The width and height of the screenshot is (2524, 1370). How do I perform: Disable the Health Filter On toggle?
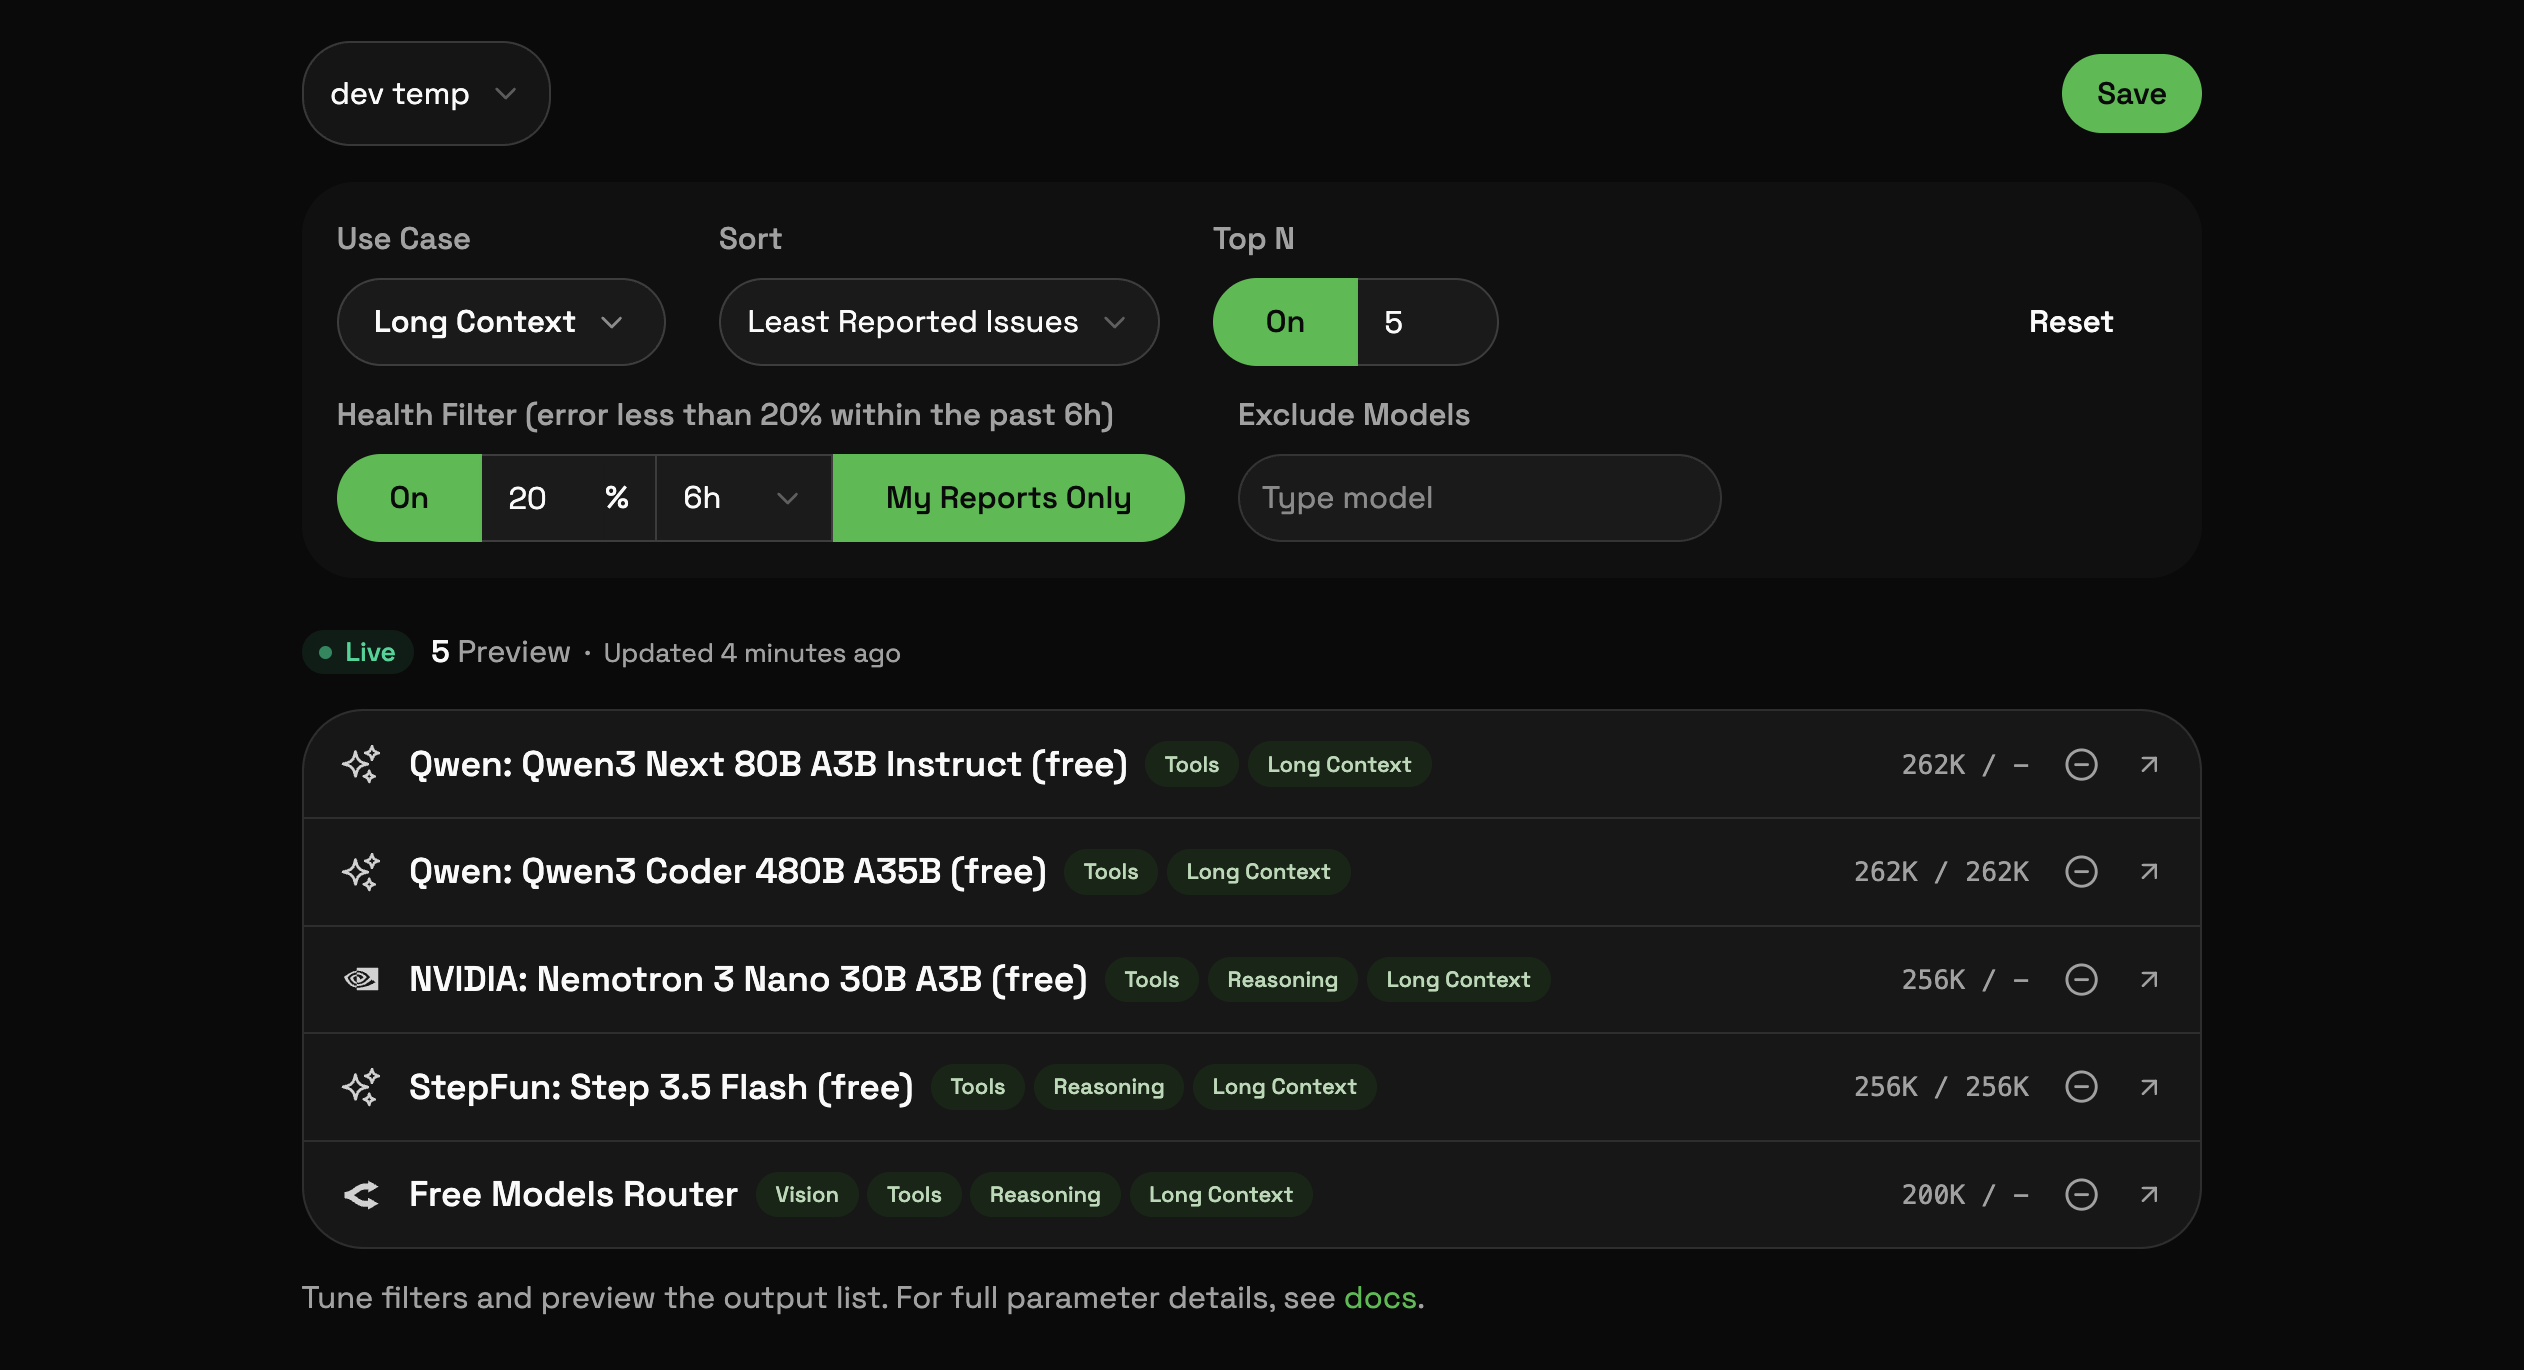pos(409,497)
